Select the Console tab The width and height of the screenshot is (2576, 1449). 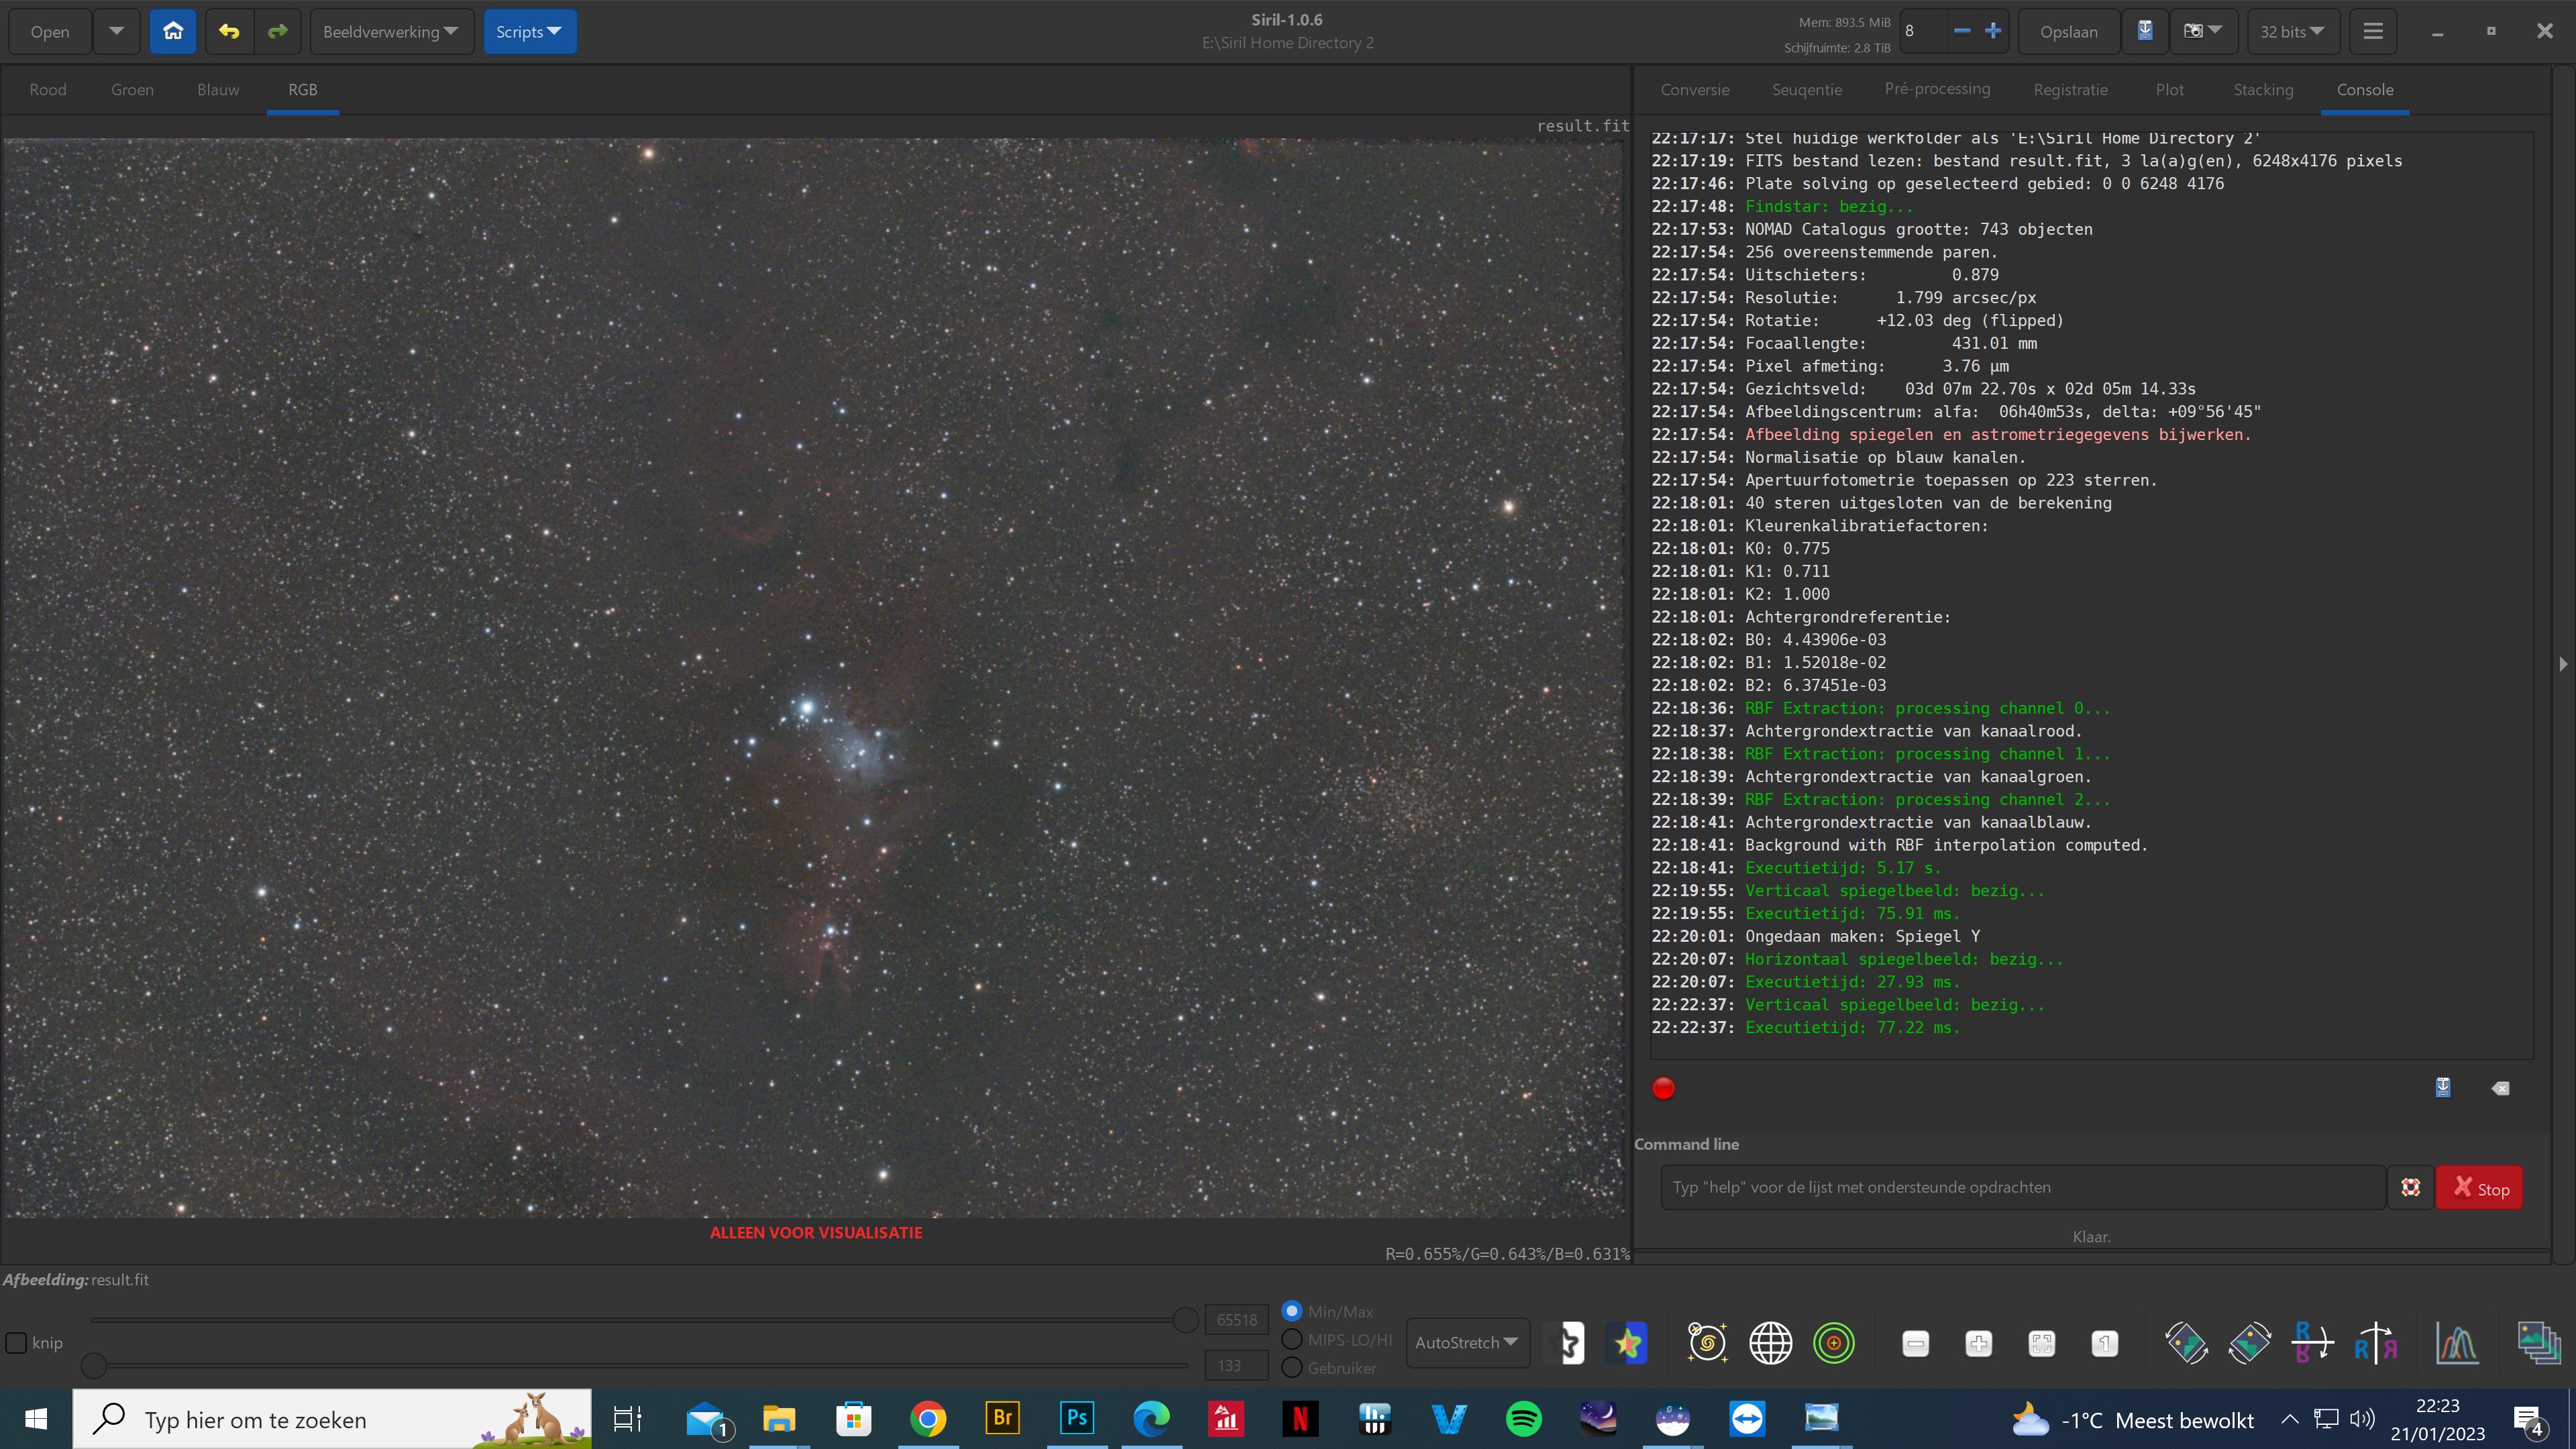[x=2365, y=89]
